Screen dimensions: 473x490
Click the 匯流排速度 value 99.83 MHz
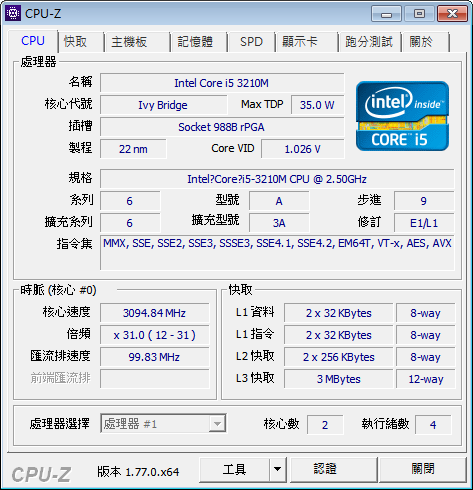click(x=155, y=357)
